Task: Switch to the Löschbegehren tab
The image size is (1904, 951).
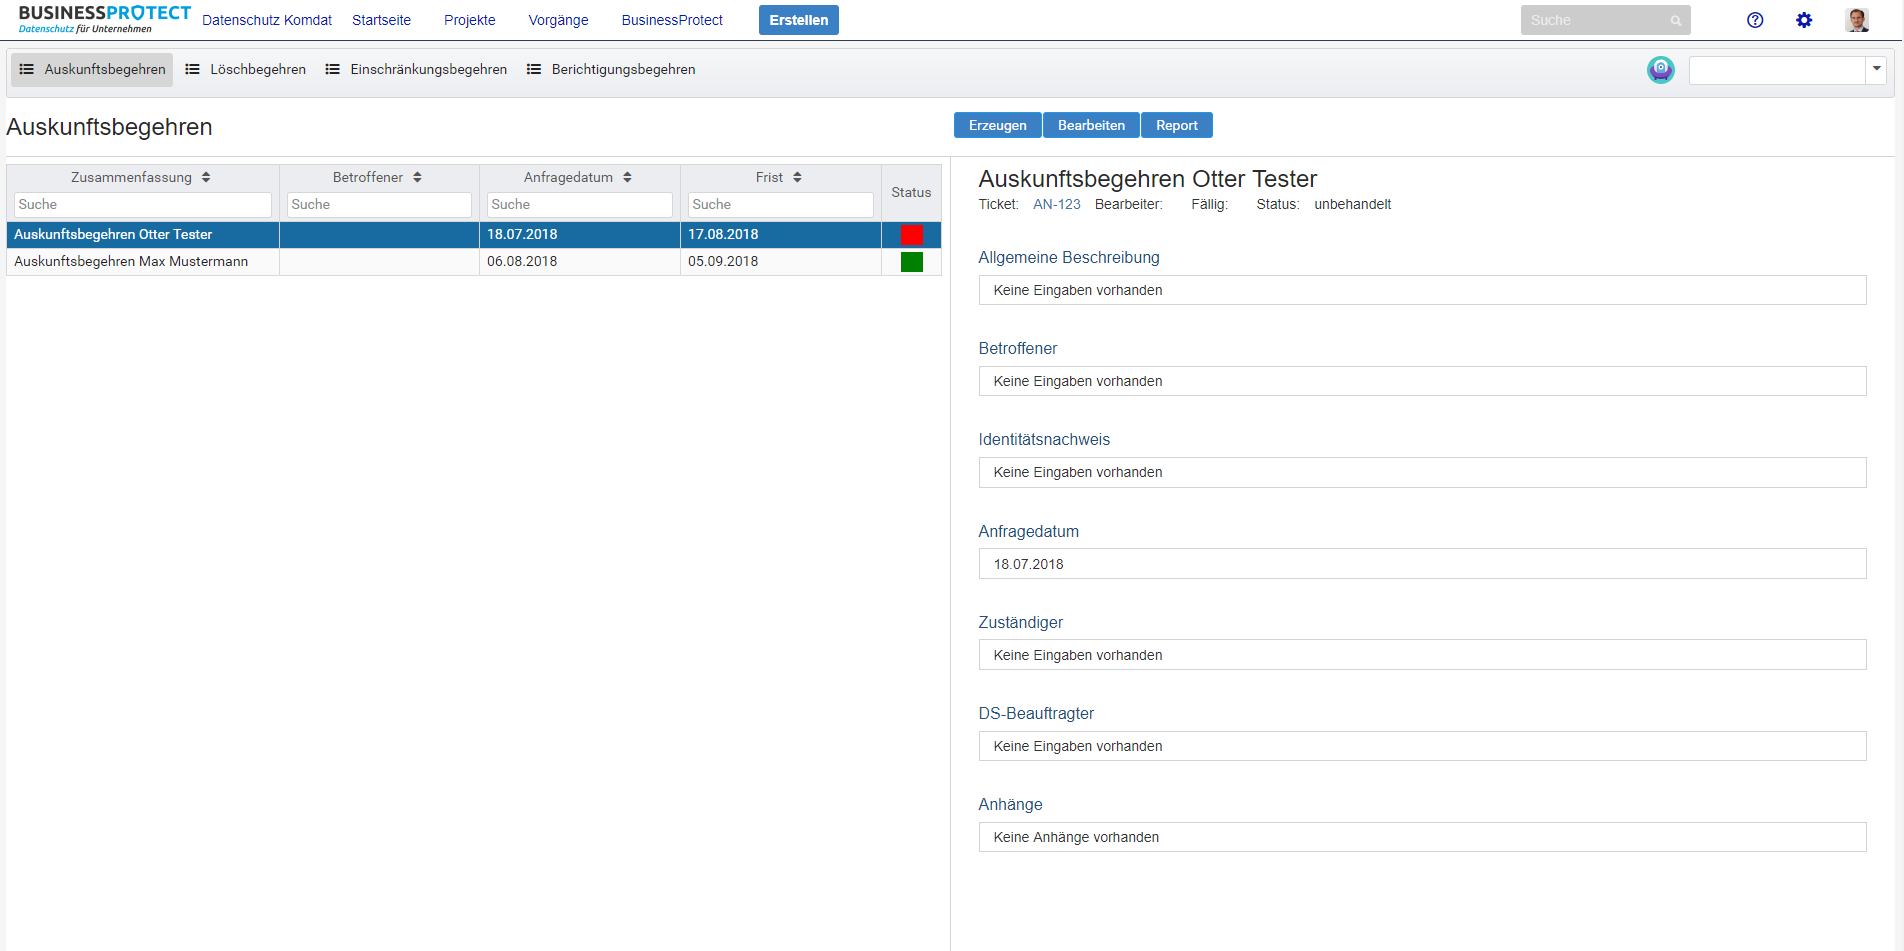Action: pos(246,69)
